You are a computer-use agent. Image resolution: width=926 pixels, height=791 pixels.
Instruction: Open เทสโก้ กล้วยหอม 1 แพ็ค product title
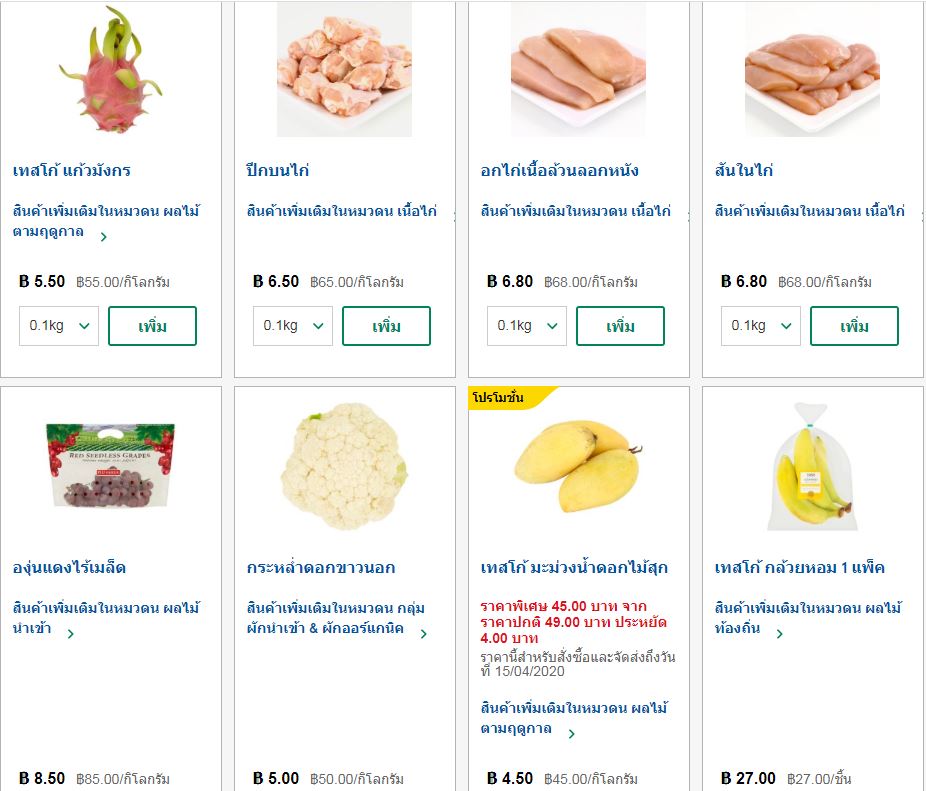[799, 568]
